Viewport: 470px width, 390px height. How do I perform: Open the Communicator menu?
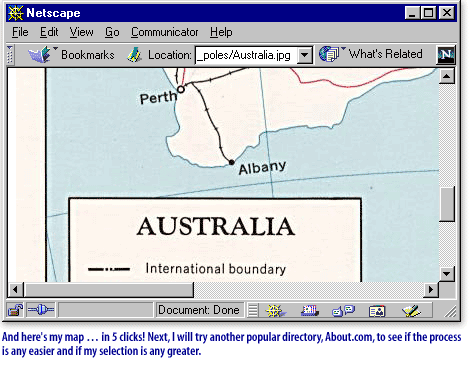click(165, 32)
